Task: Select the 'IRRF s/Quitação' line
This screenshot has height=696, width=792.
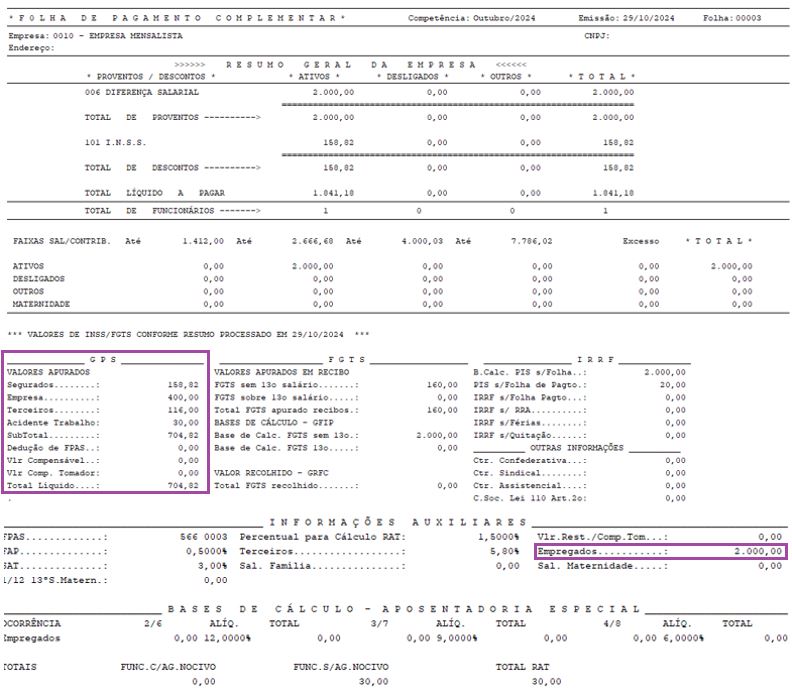Action: 579,435
